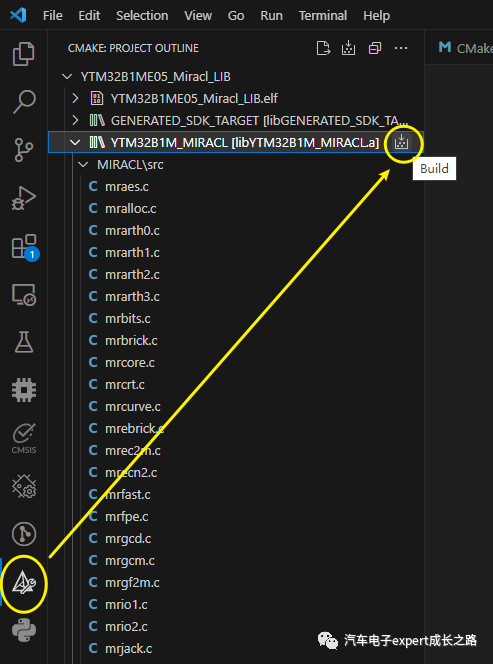
Task: Expand the YTM32B1ME05_Miracl_LIB.elf target
Action: point(75,99)
